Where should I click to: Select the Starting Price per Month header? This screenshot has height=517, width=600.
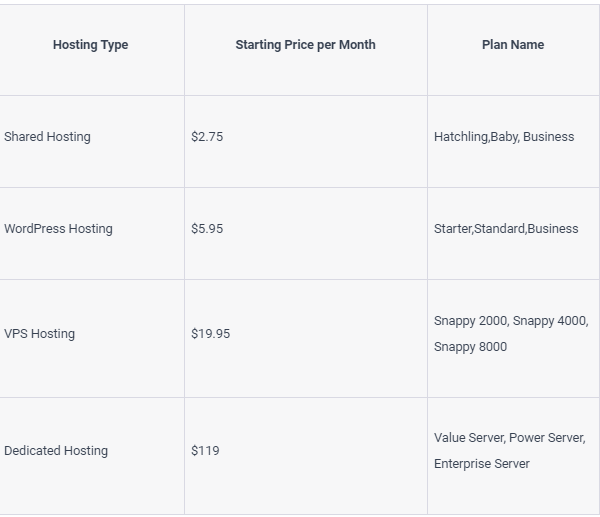pos(305,45)
